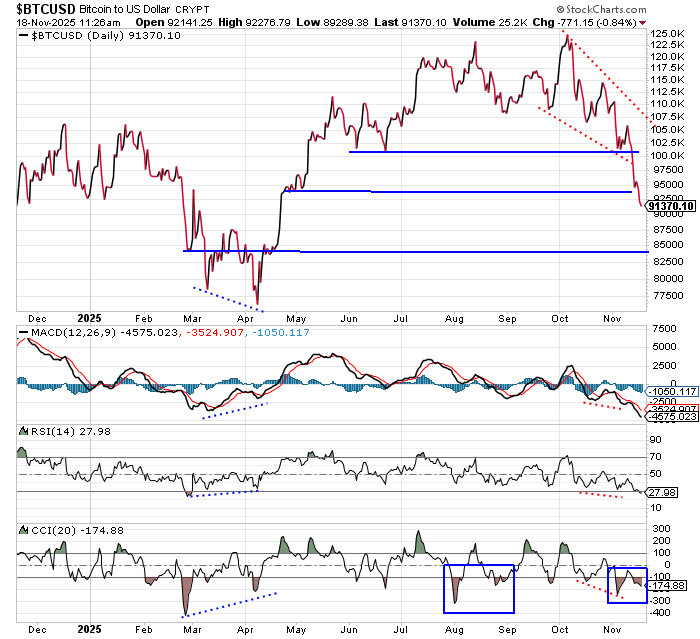Select blue dotted trendline under March-April price lows
The width and height of the screenshot is (700, 639).
click(225, 296)
